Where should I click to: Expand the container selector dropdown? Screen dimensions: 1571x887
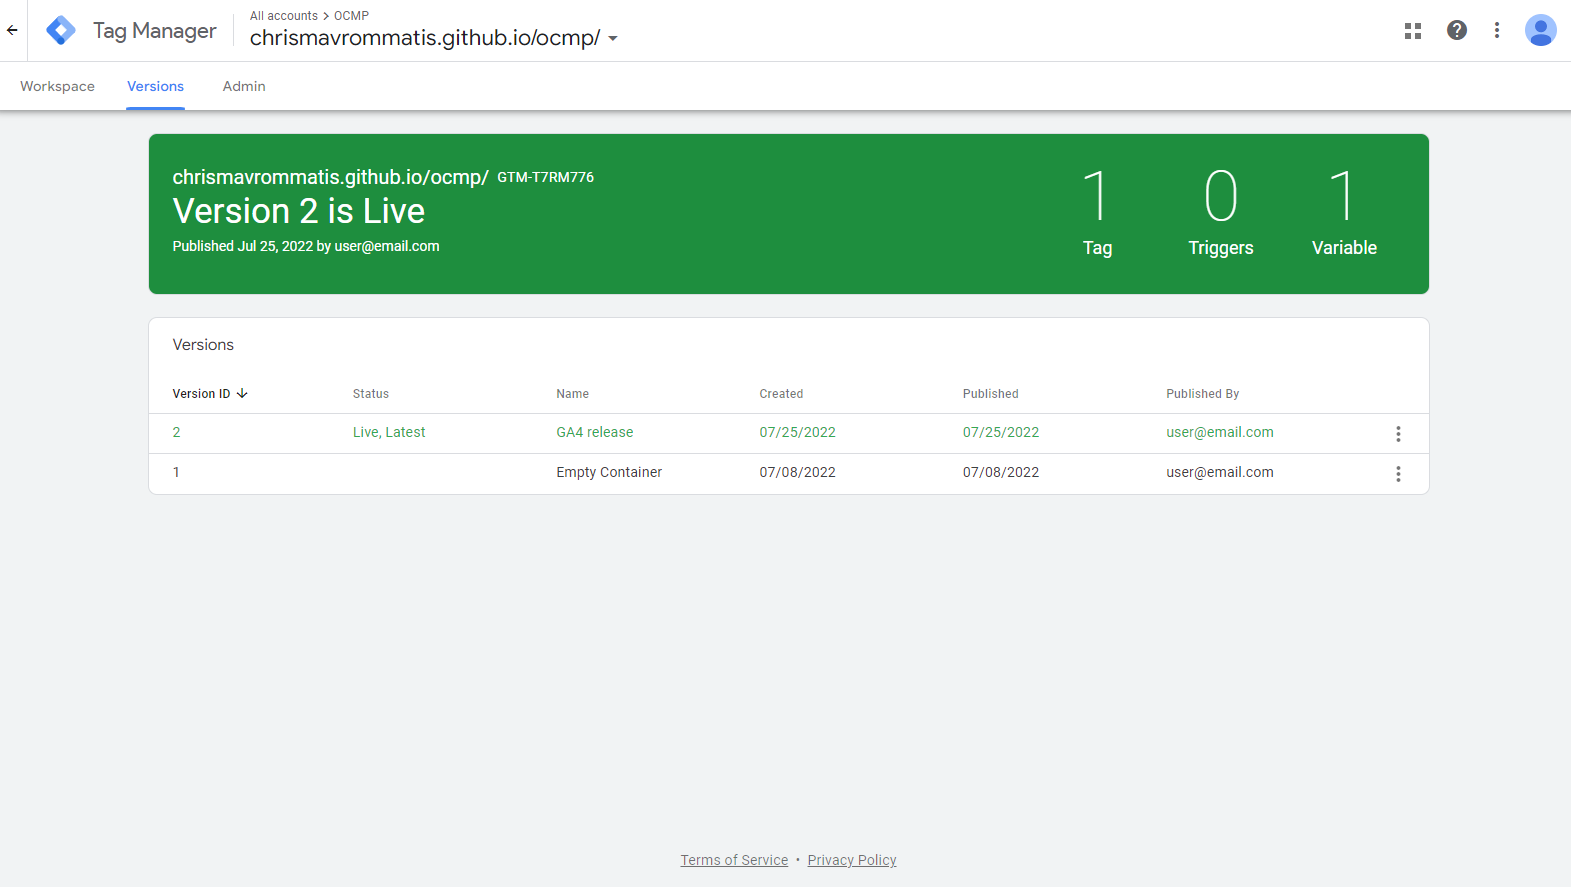click(x=613, y=39)
